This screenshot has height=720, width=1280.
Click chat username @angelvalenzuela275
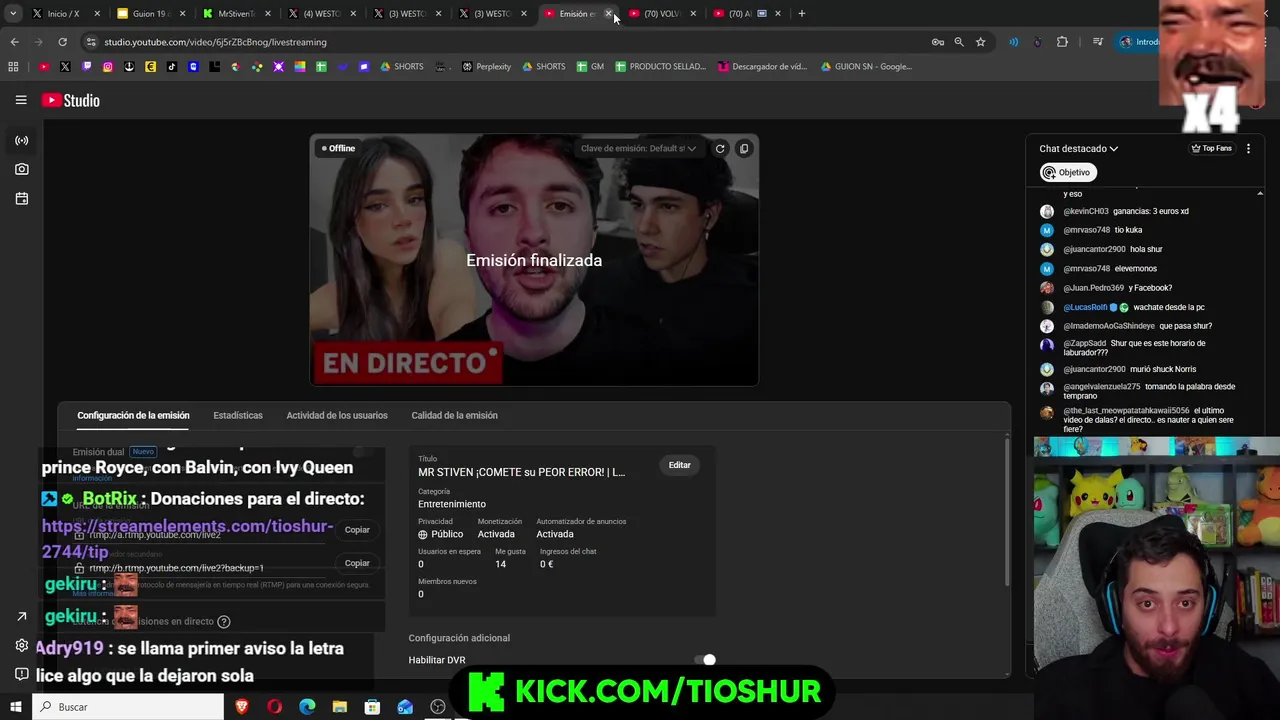(x=1102, y=387)
